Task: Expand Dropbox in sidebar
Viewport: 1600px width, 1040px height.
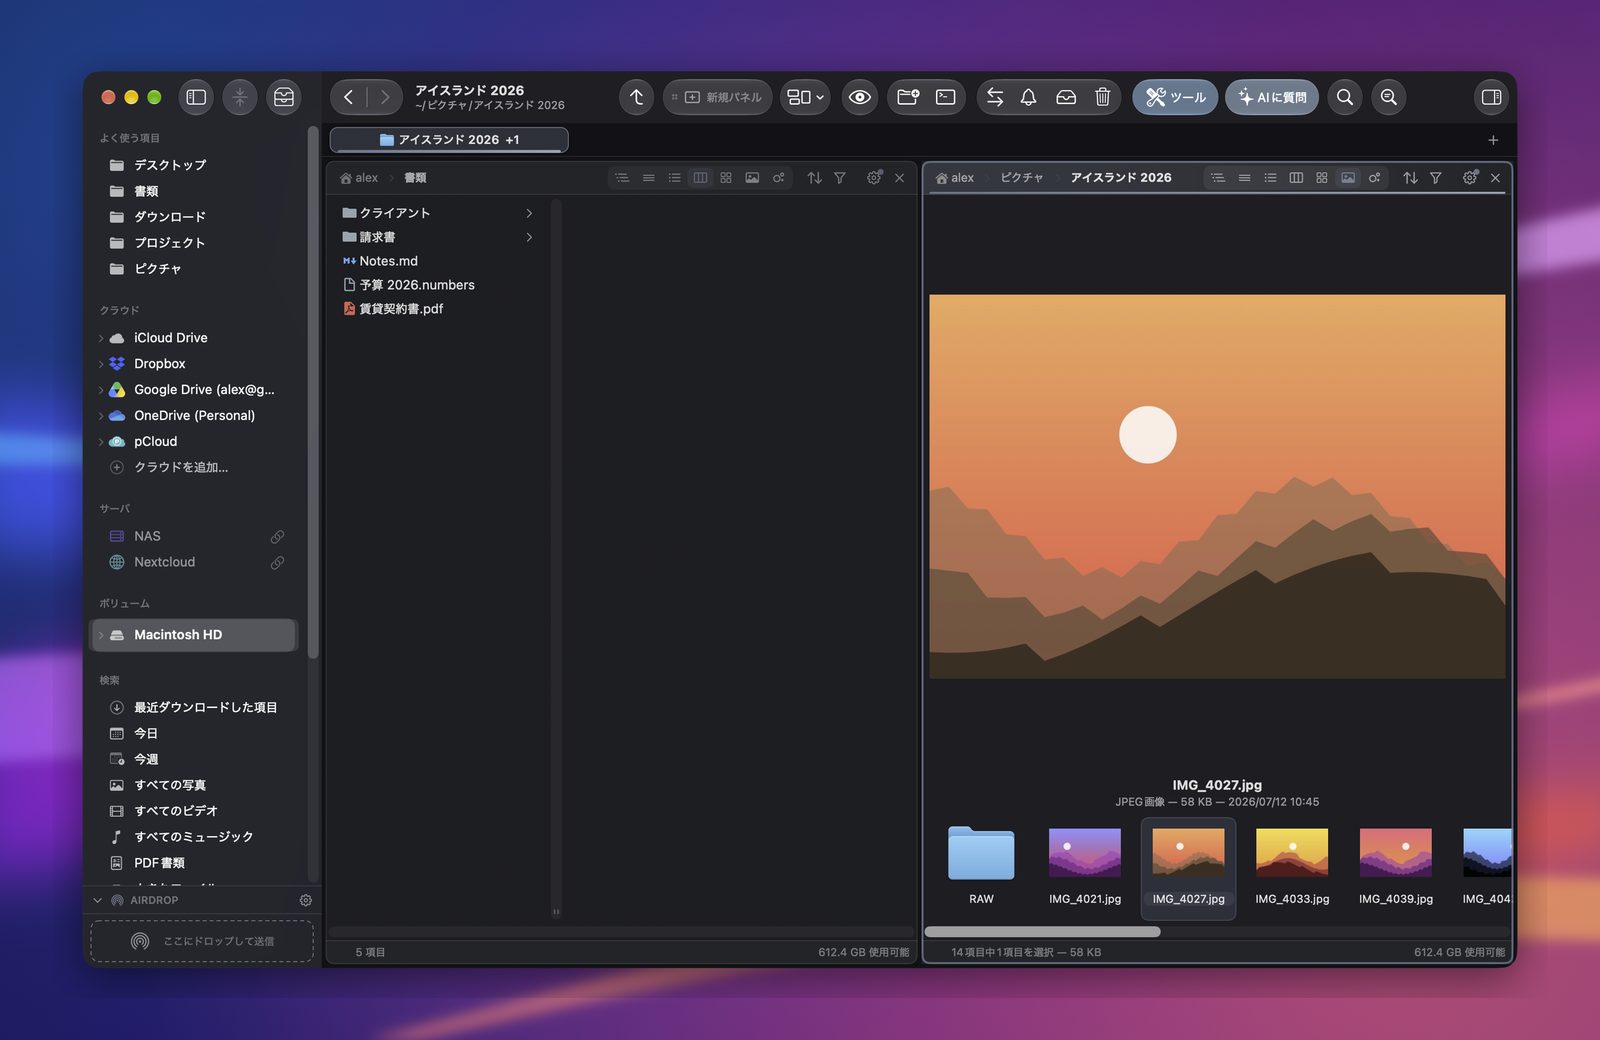Action: pos(101,364)
